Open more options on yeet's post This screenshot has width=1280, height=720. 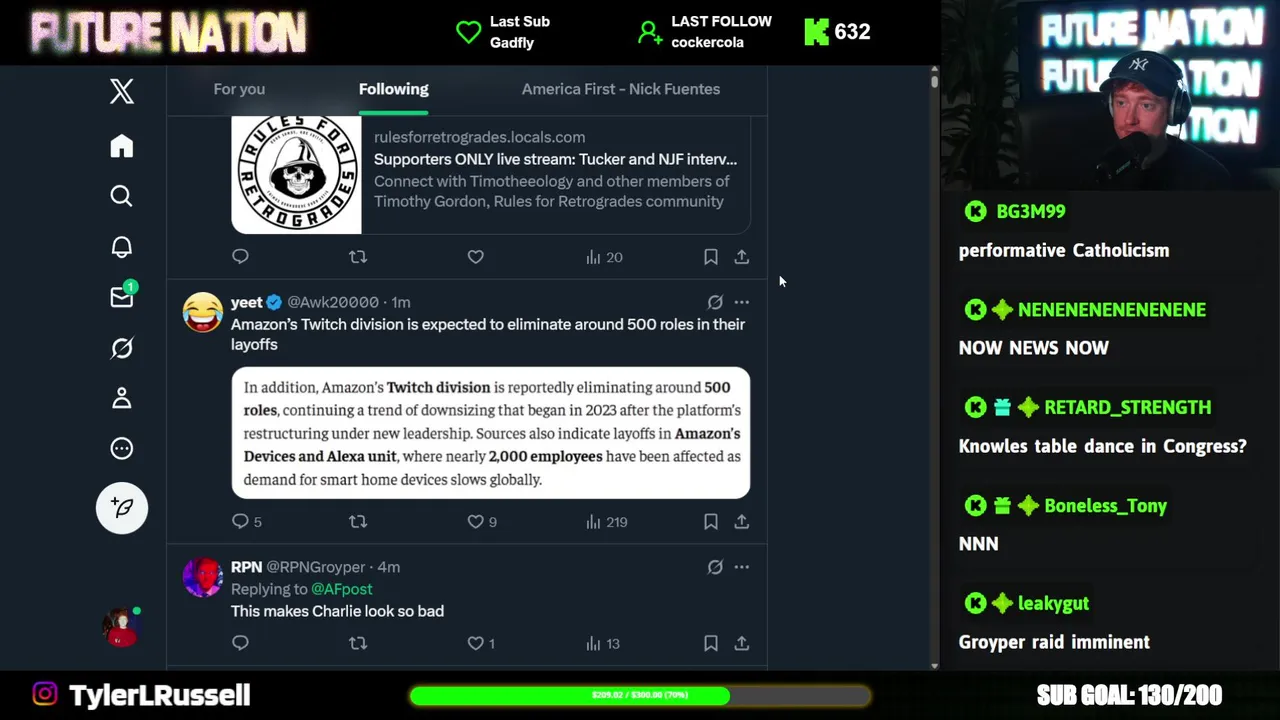(742, 302)
